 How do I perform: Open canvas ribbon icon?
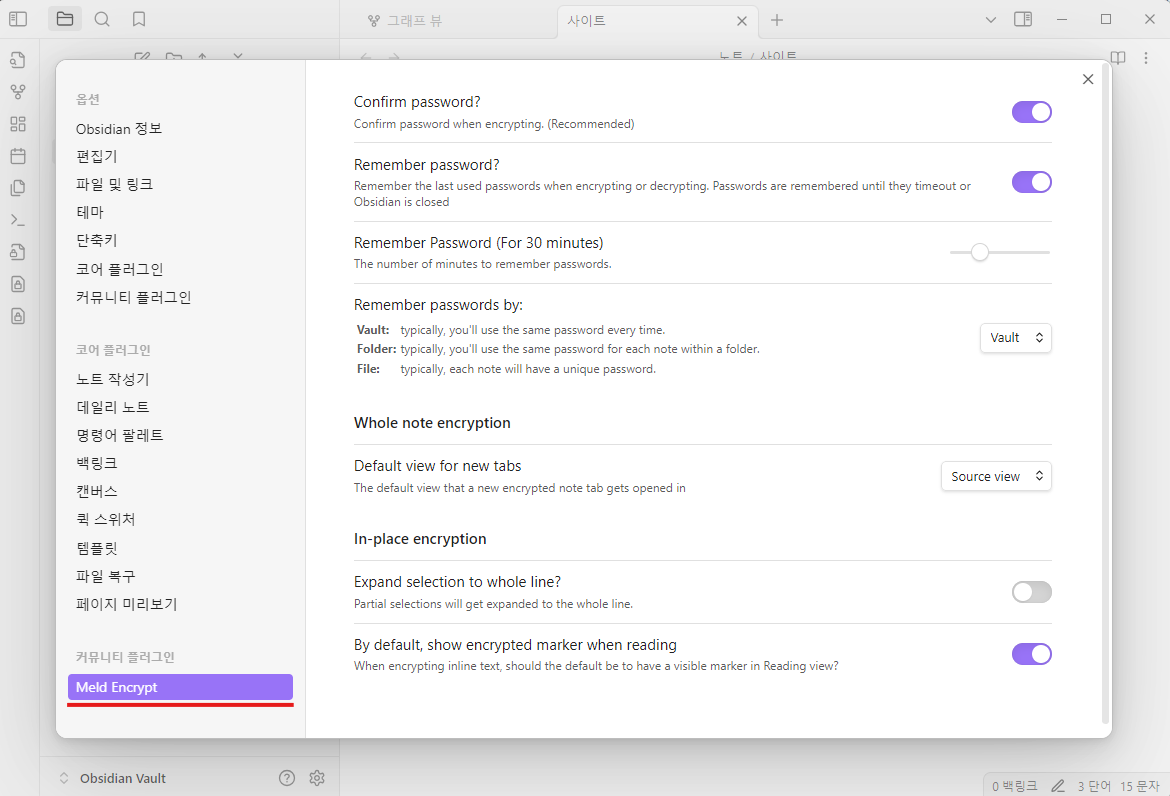(18, 124)
